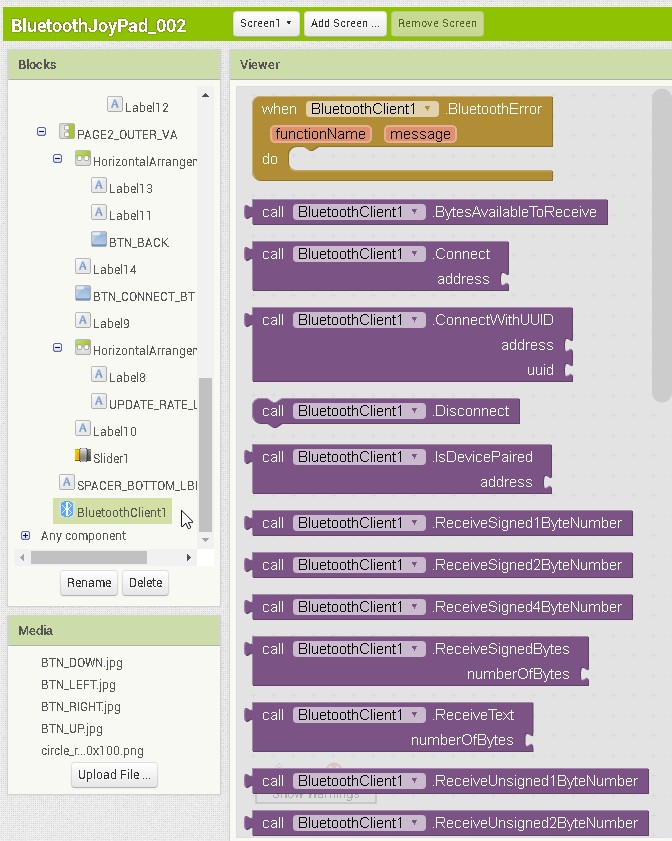This screenshot has height=841, width=672.
Task: Open component dropdown on BluetoothError block
Action: 428,109
